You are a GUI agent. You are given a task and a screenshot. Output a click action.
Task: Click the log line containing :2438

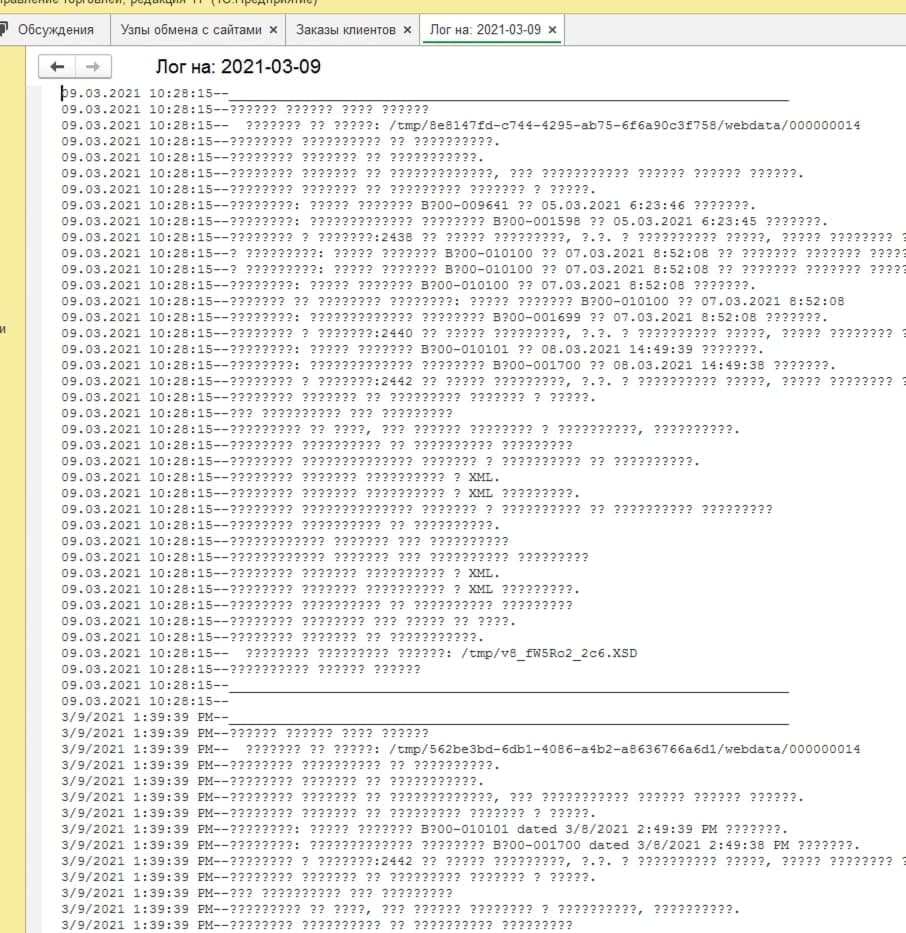point(483,237)
